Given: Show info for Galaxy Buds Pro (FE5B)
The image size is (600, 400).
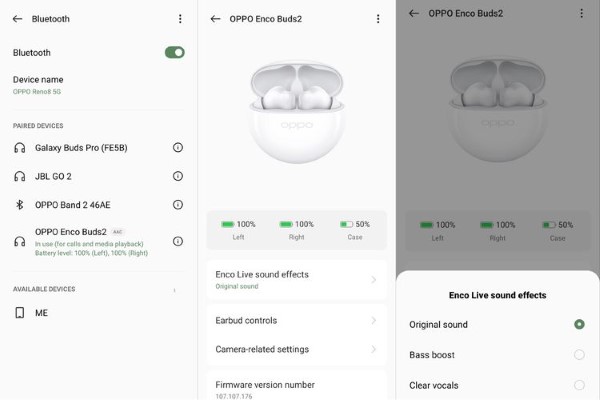Looking at the screenshot, I should [178, 148].
